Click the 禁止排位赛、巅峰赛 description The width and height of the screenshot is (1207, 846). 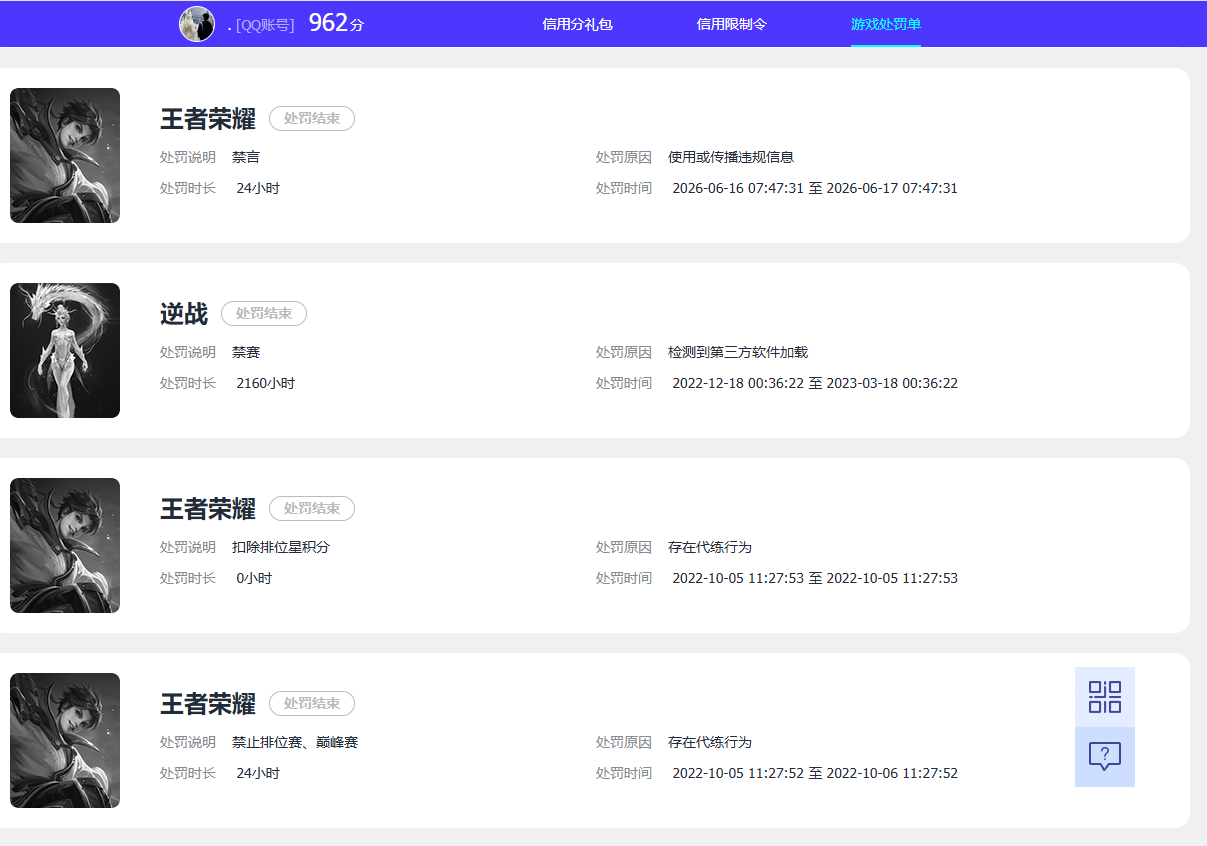coord(295,742)
